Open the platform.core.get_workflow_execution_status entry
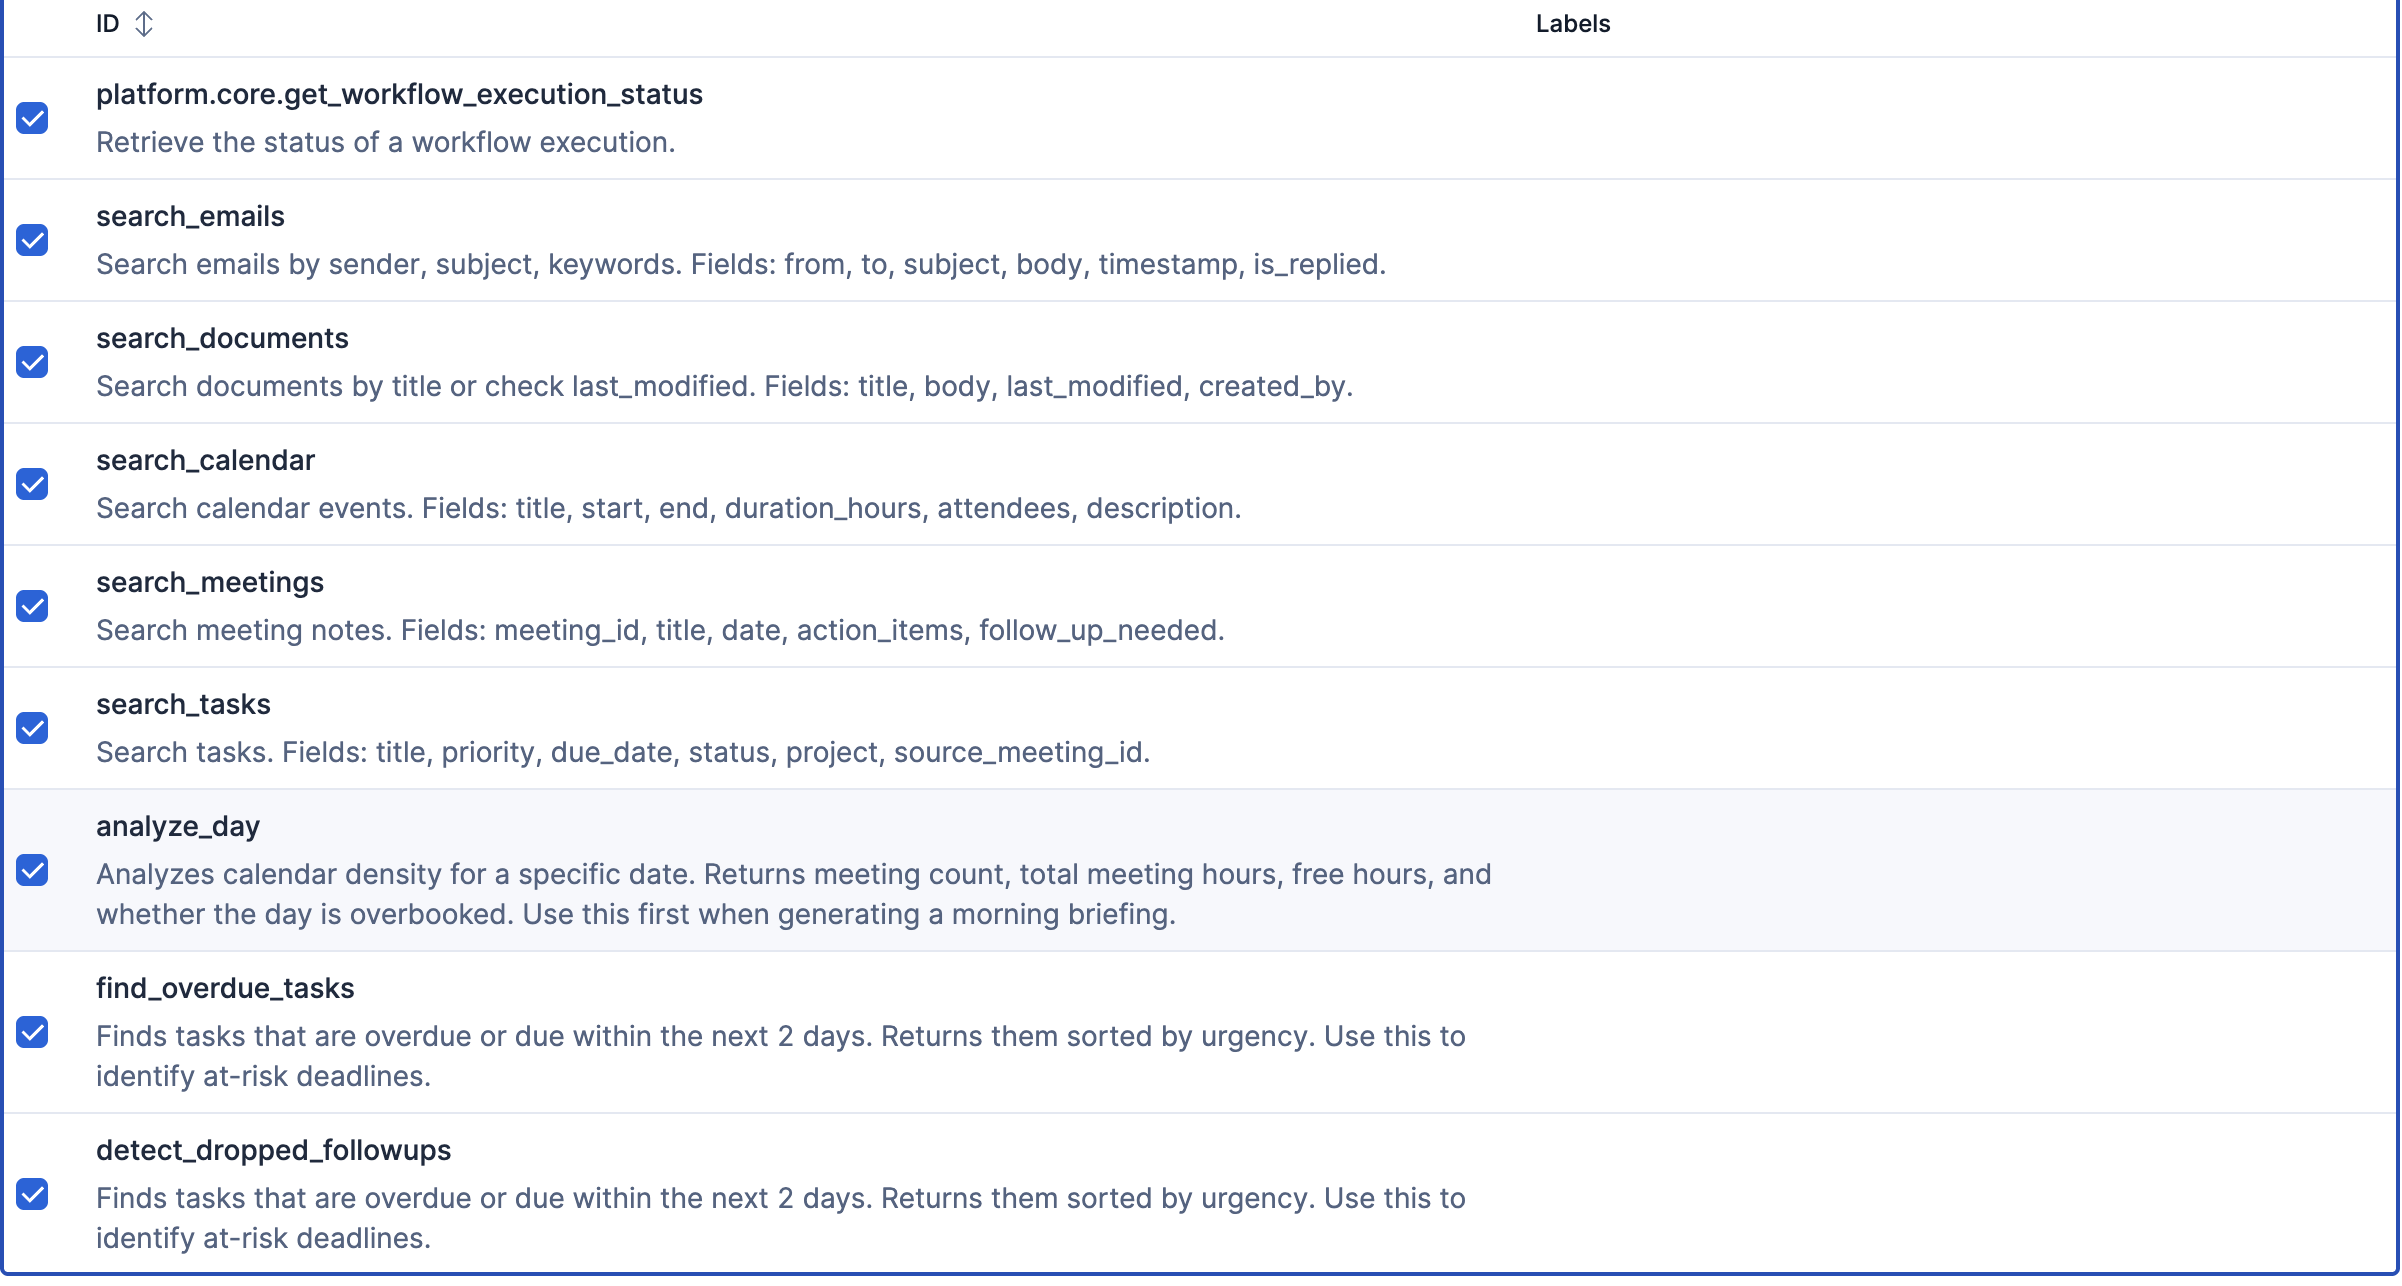The height and width of the screenshot is (1286, 2402). pyautogui.click(x=399, y=94)
